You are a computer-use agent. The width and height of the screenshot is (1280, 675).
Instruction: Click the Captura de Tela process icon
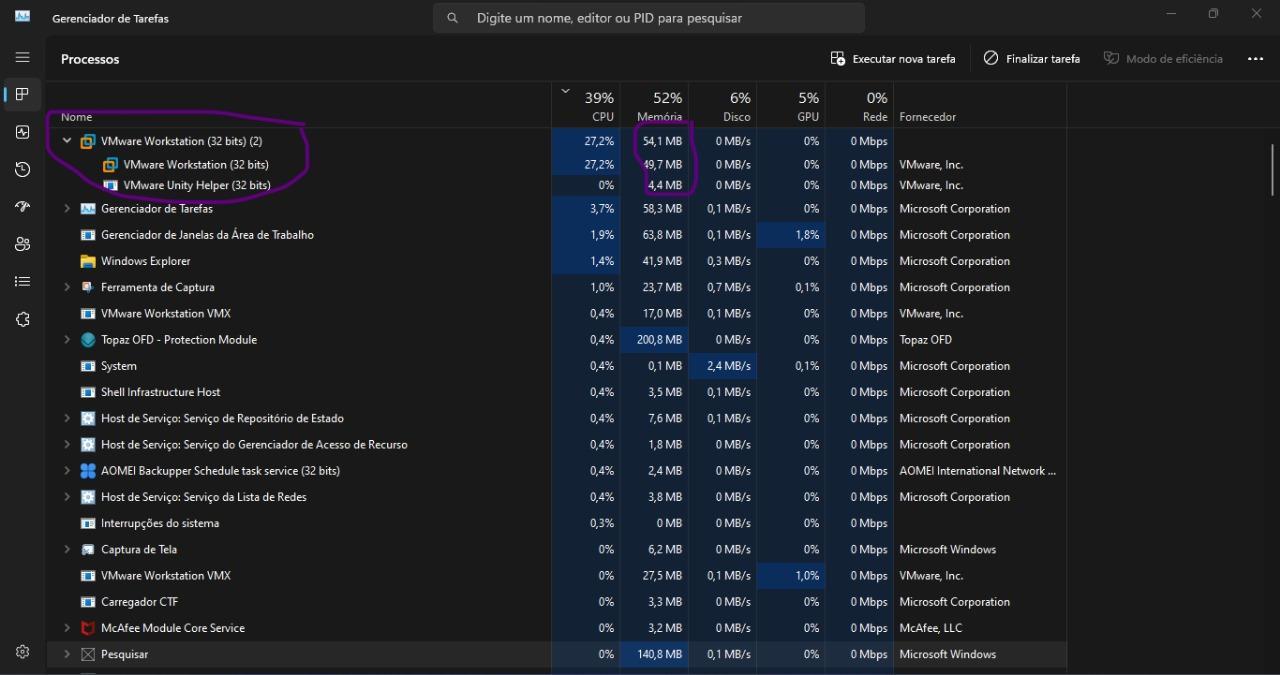(x=88, y=549)
